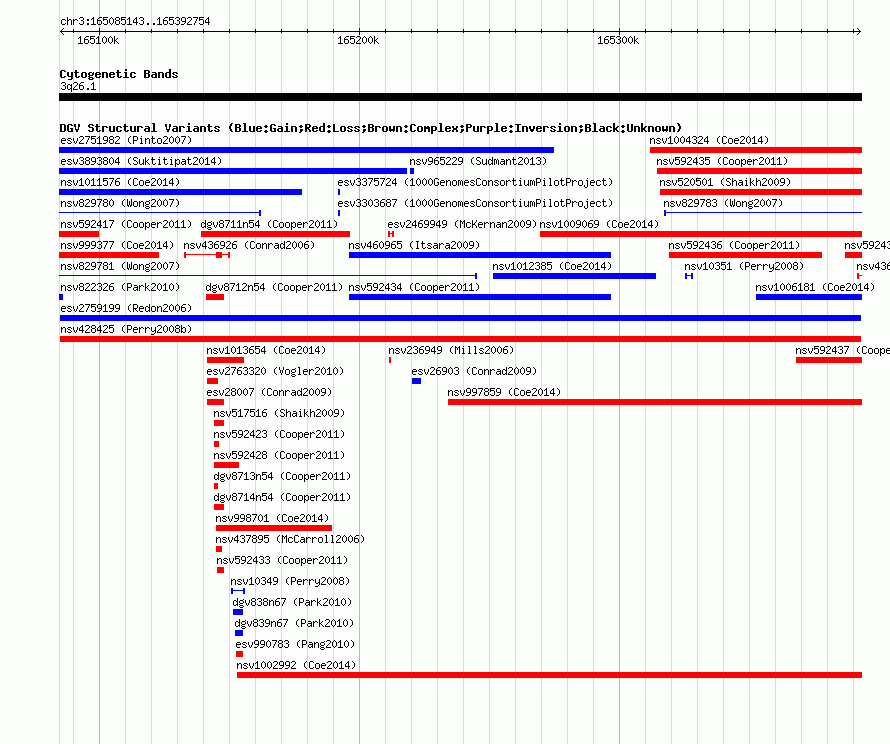Click the esv2751982 (Pinto2007) variant label
The width and height of the screenshot is (890, 744).
click(126, 140)
